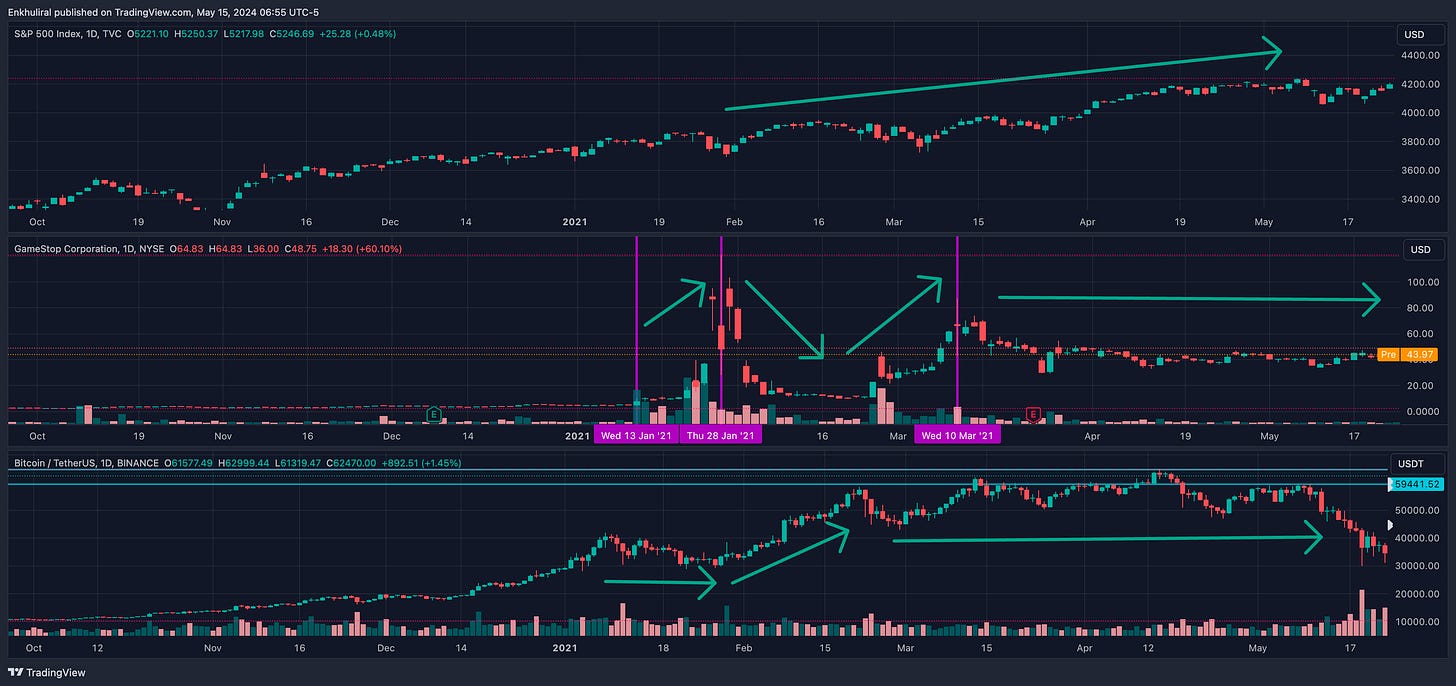1456x686 pixels.
Task: Select the Wed 10 Mar '21 date marker
Action: pos(957,436)
